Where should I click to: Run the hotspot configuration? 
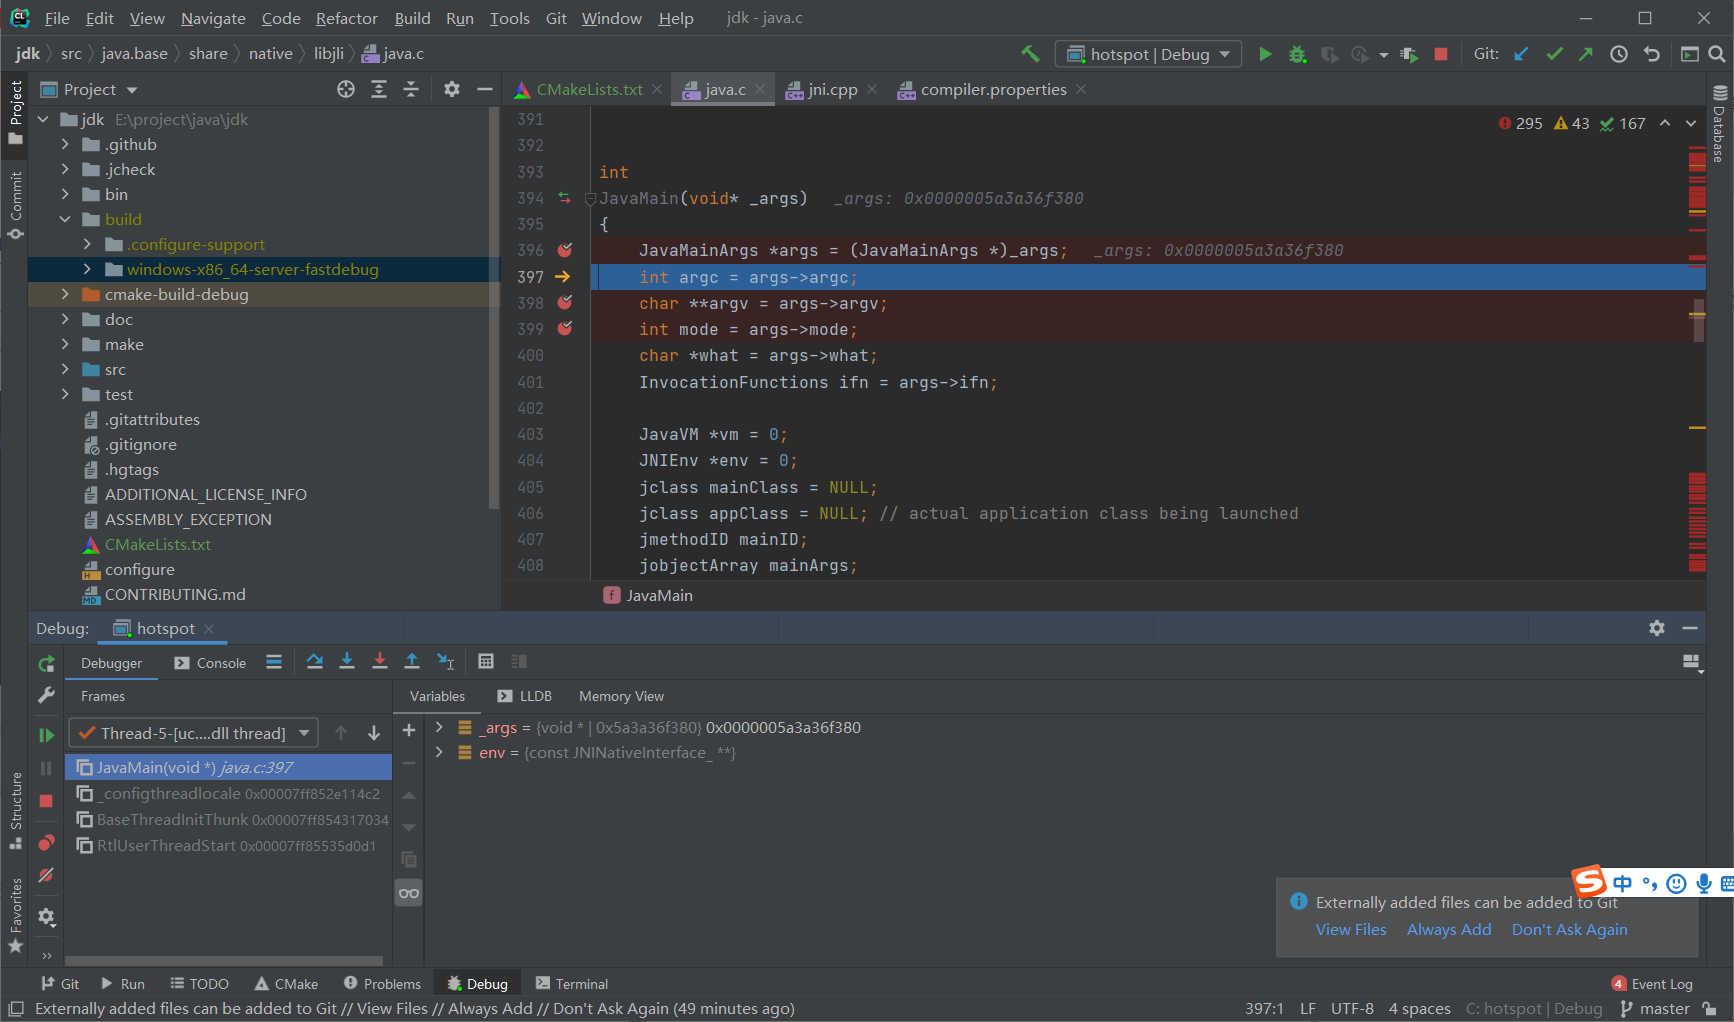(x=1265, y=54)
